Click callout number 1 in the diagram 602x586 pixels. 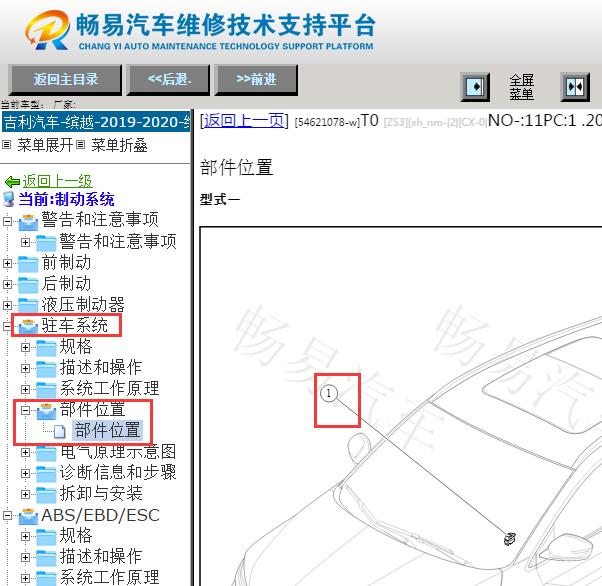[x=328, y=393]
